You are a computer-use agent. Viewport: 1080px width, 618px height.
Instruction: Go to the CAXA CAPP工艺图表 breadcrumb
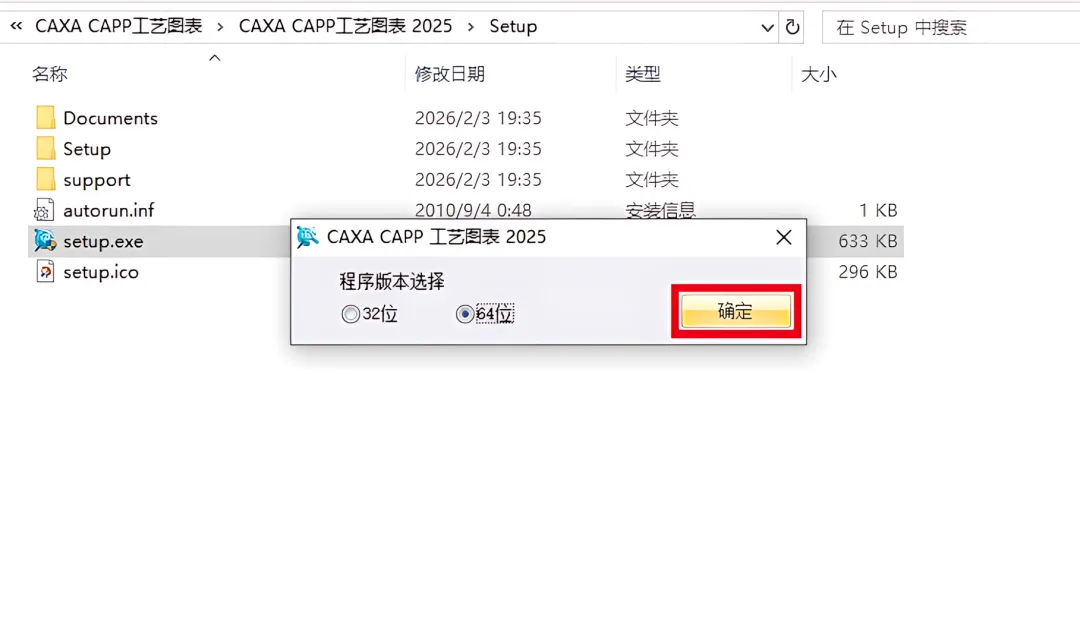tap(118, 26)
